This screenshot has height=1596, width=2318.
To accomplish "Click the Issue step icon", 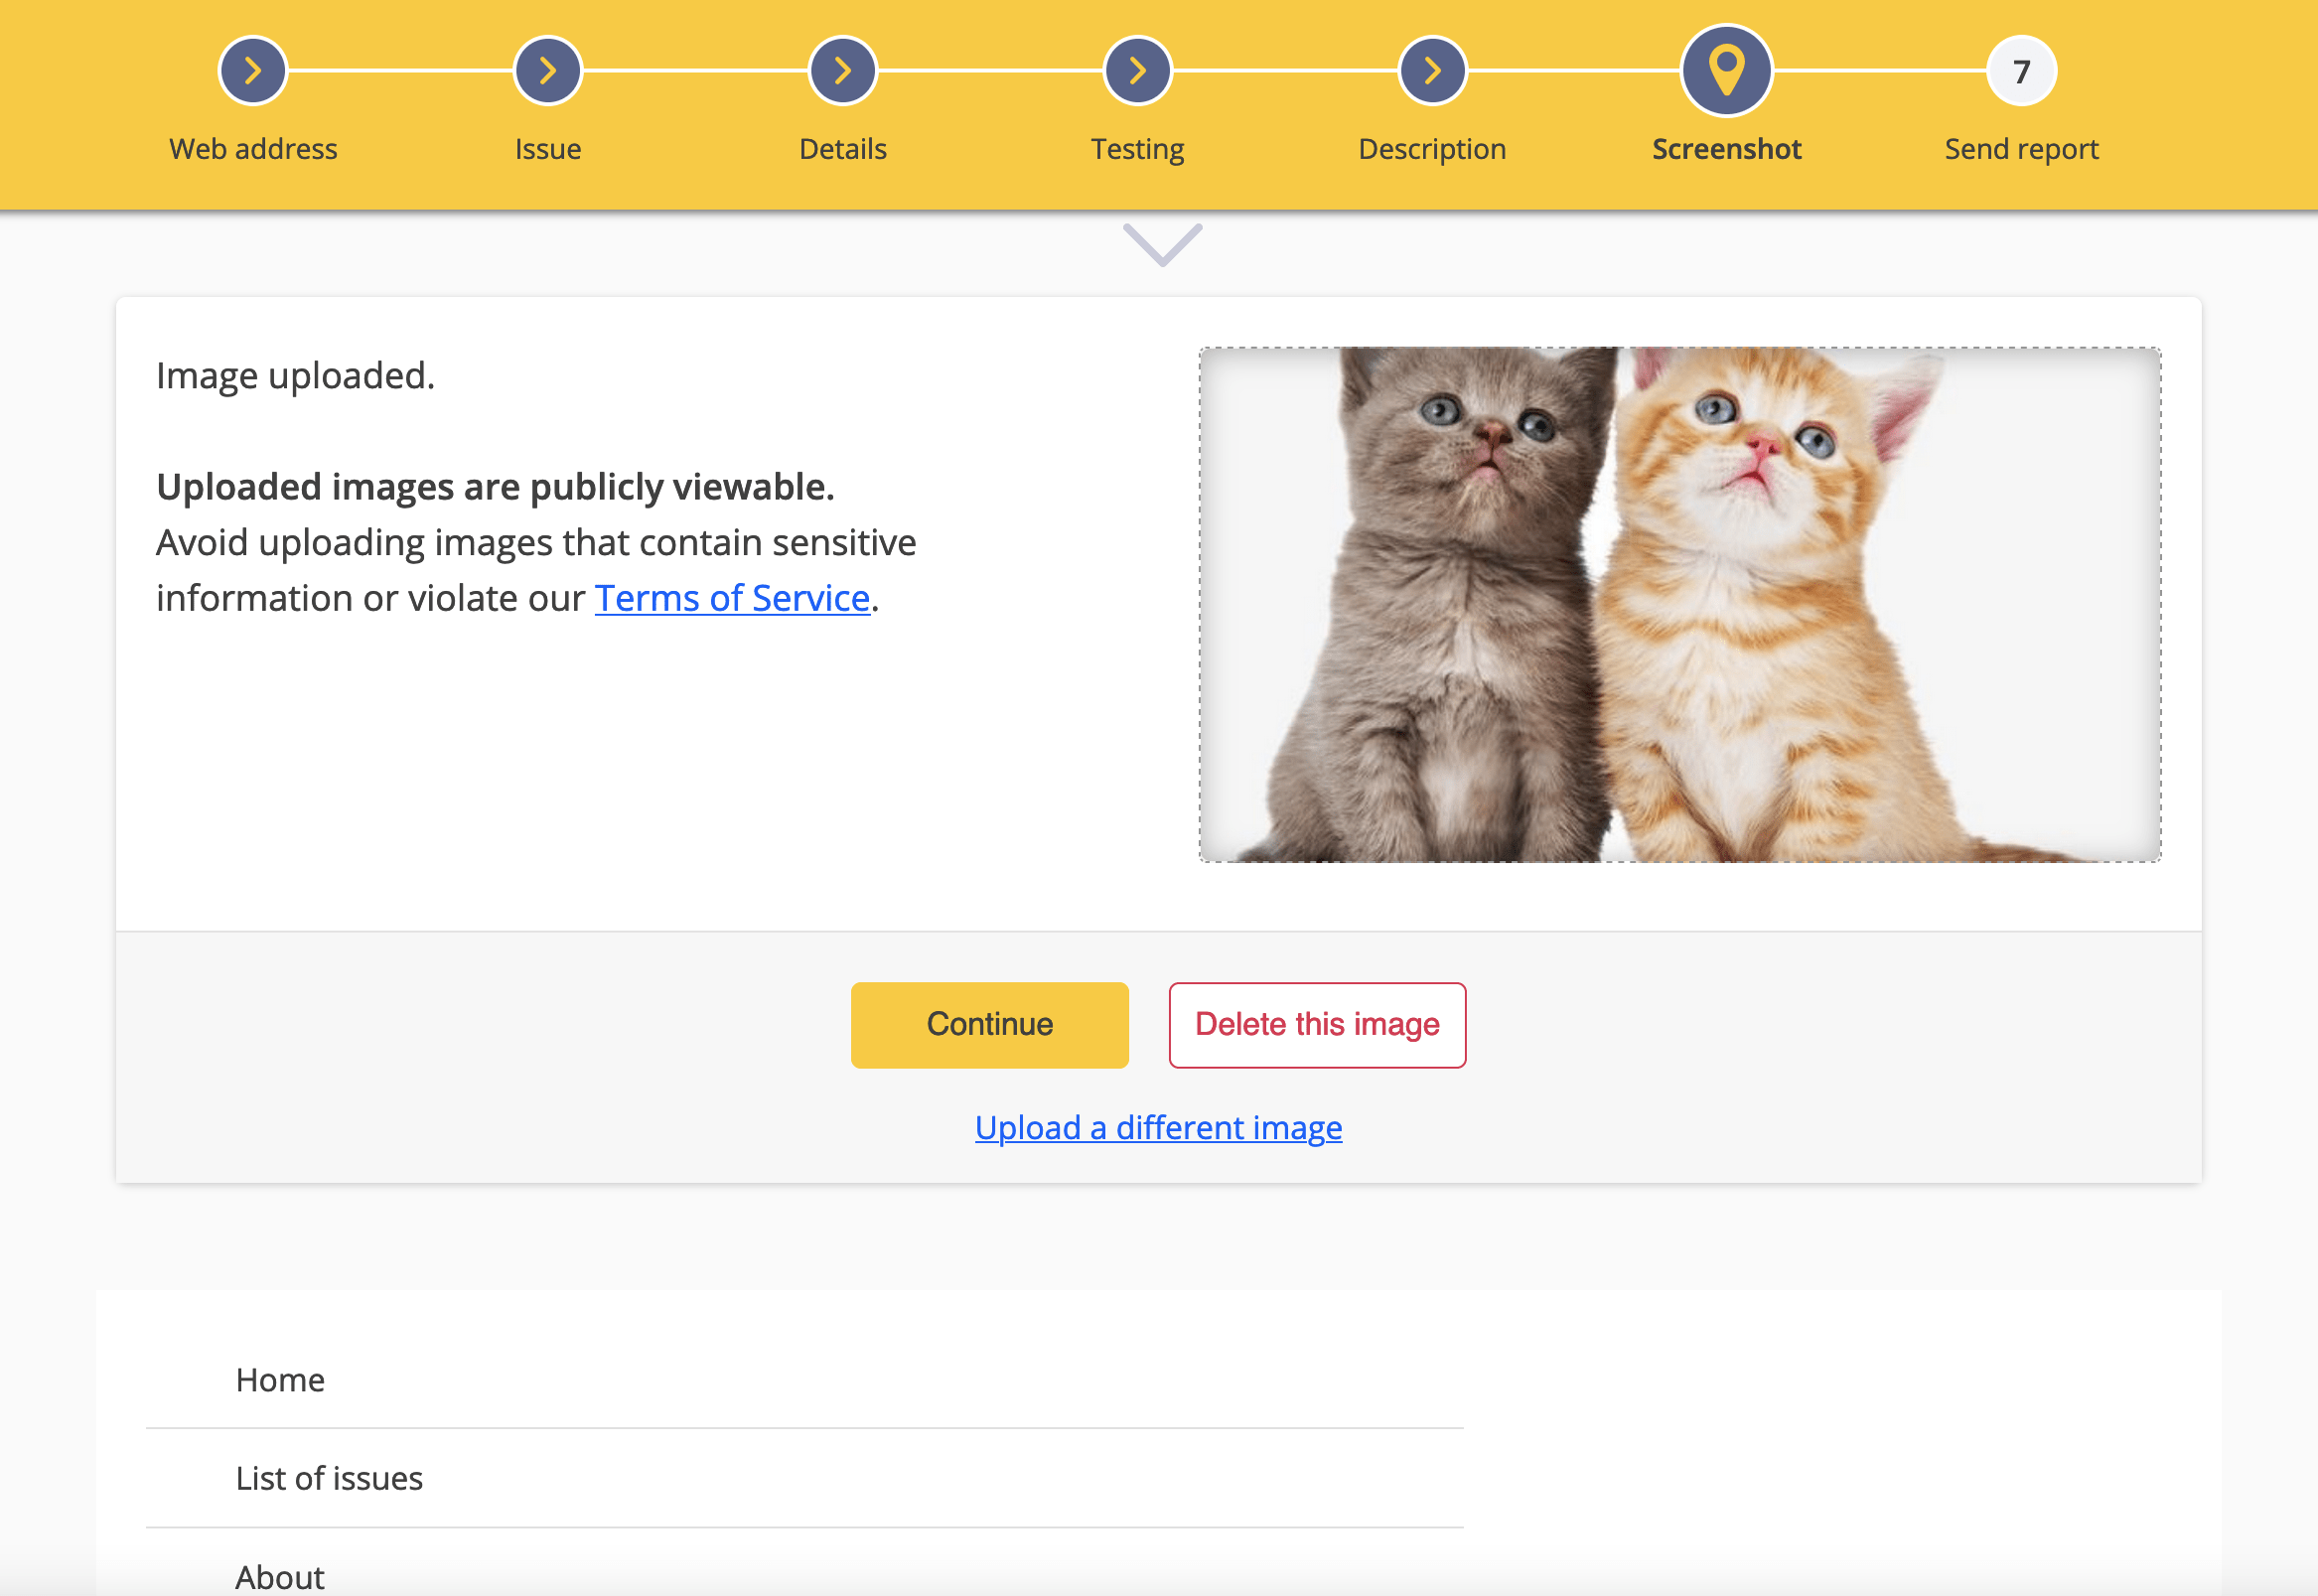I will [x=546, y=71].
